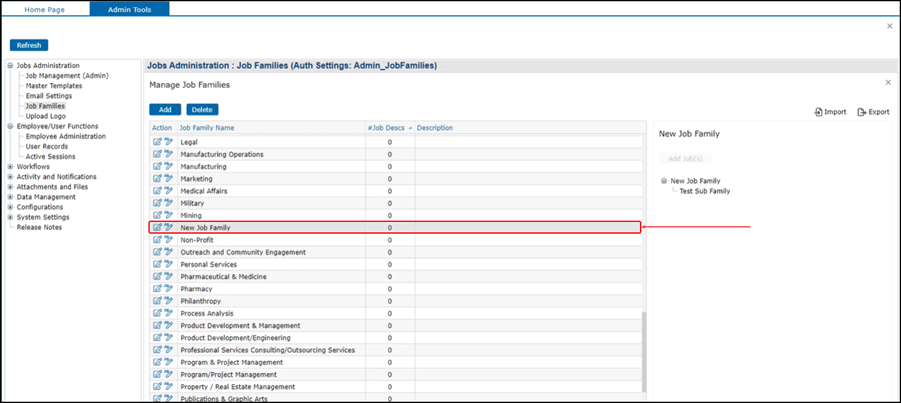Viewport: 901px width, 403px height.
Task: Expand the System Settings tree node
Action: [x=10, y=217]
